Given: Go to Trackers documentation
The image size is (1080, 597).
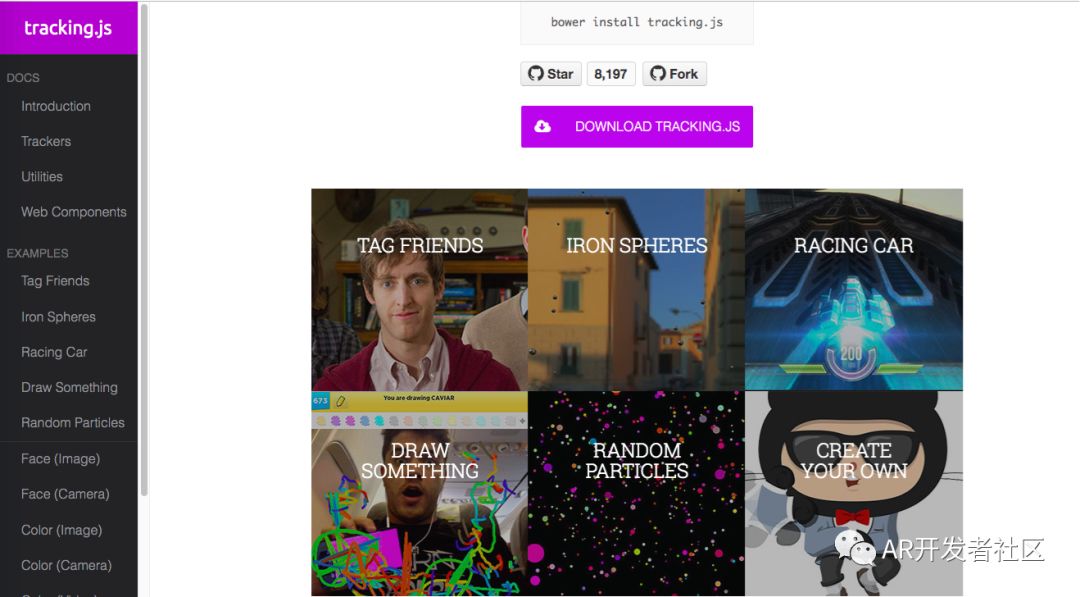Looking at the screenshot, I should (46, 141).
